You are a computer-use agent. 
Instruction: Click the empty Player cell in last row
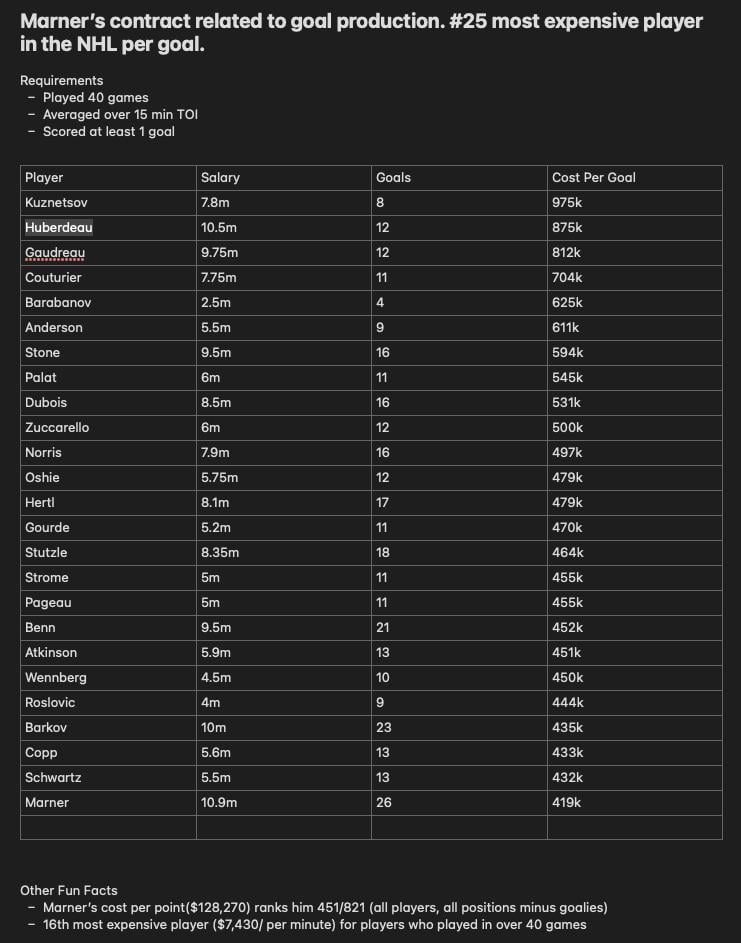(x=108, y=828)
